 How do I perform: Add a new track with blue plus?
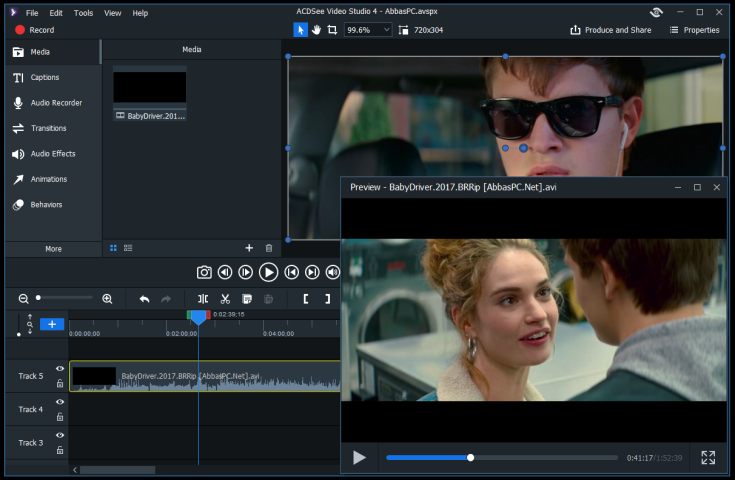point(52,324)
